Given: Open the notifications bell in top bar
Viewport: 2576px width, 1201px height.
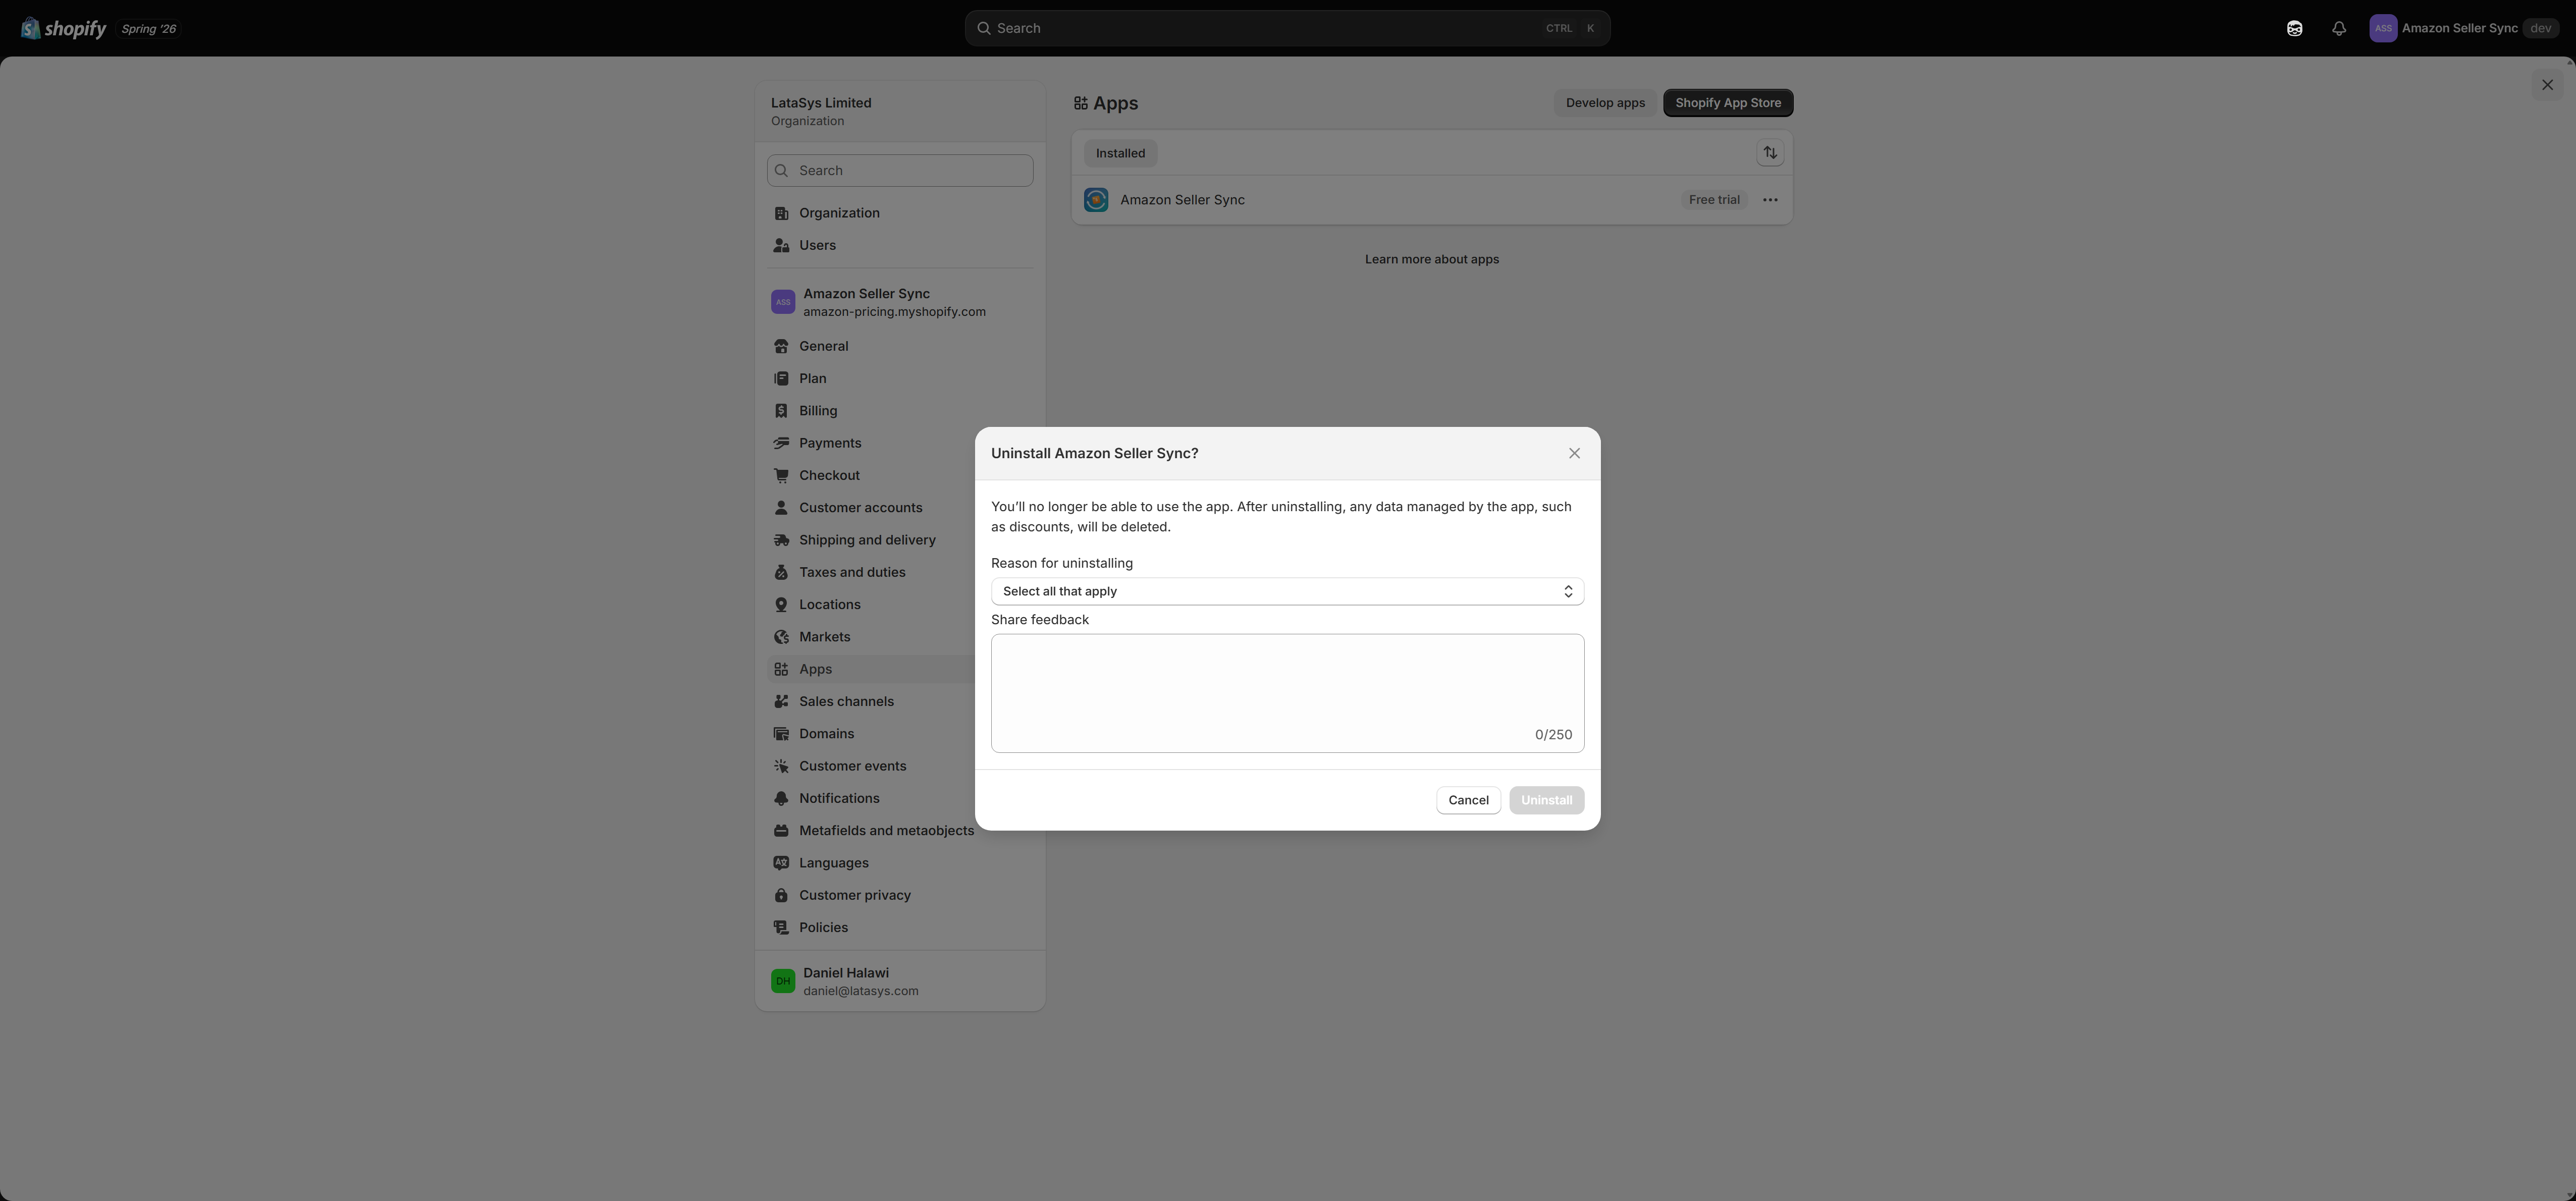Looking at the screenshot, I should (x=2339, y=28).
